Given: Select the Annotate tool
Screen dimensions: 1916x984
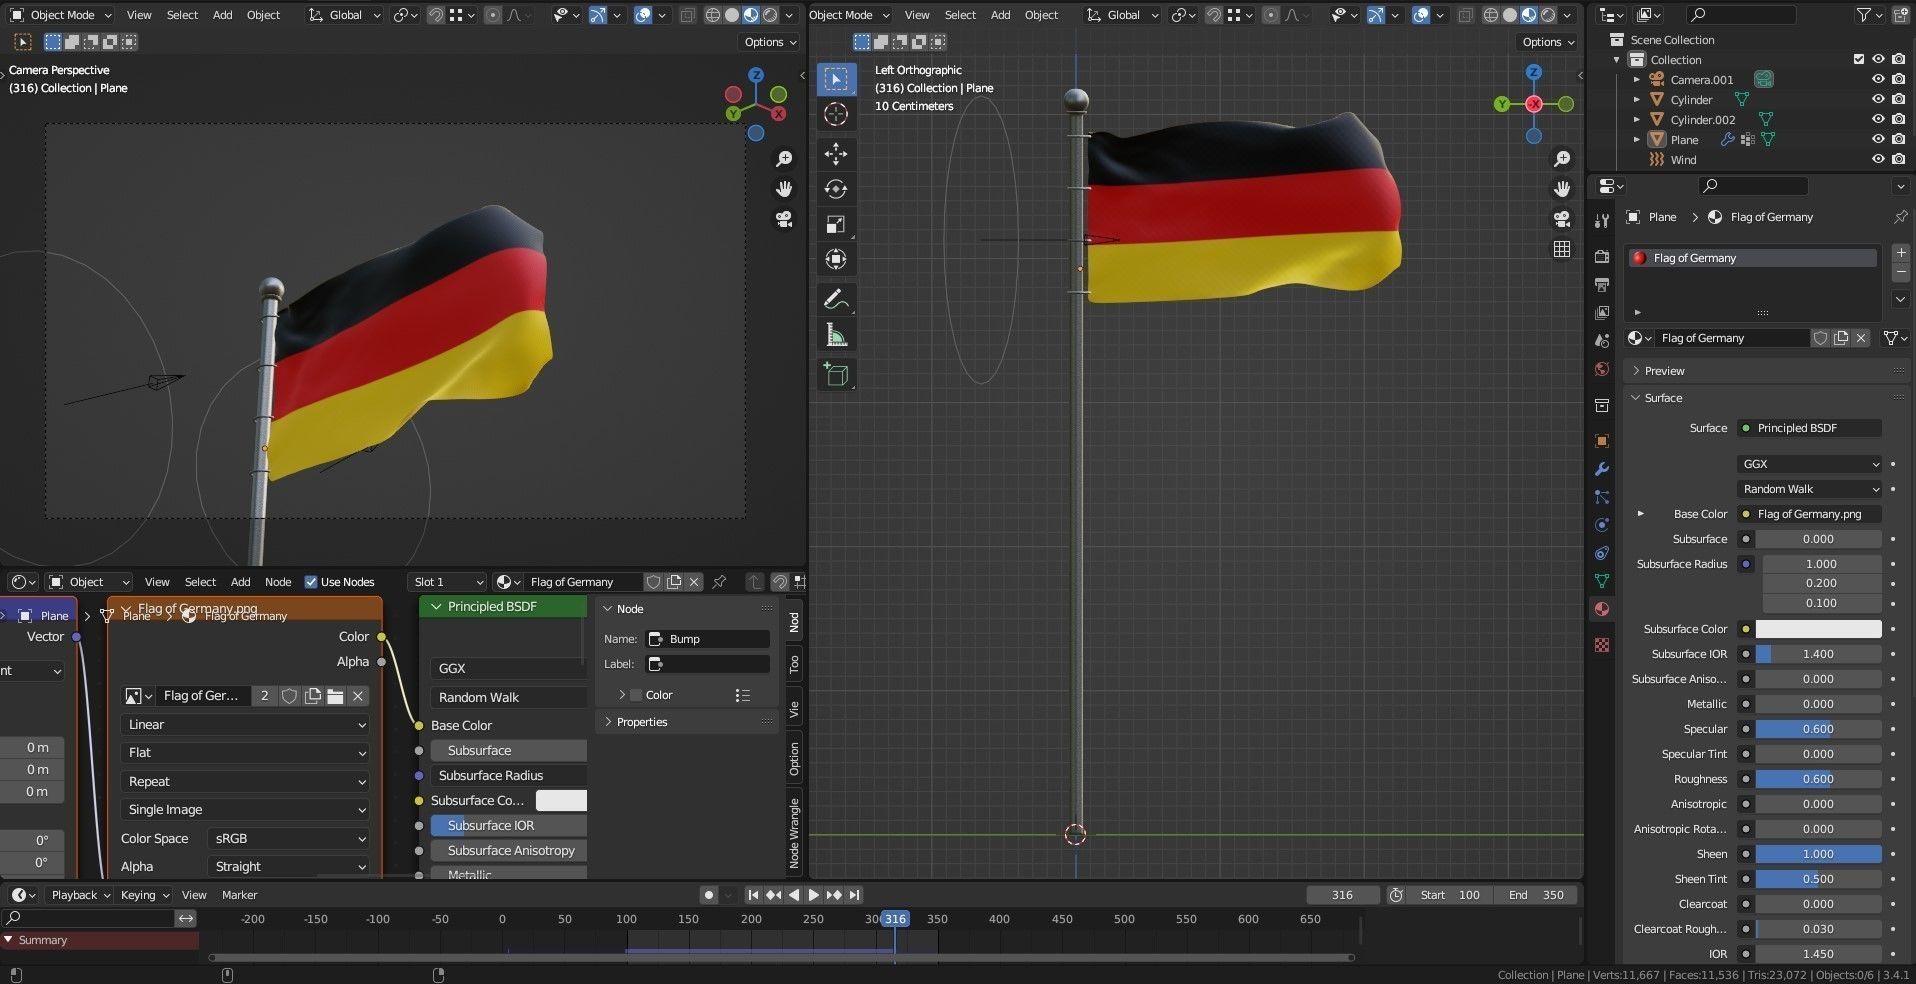Looking at the screenshot, I should (x=836, y=299).
